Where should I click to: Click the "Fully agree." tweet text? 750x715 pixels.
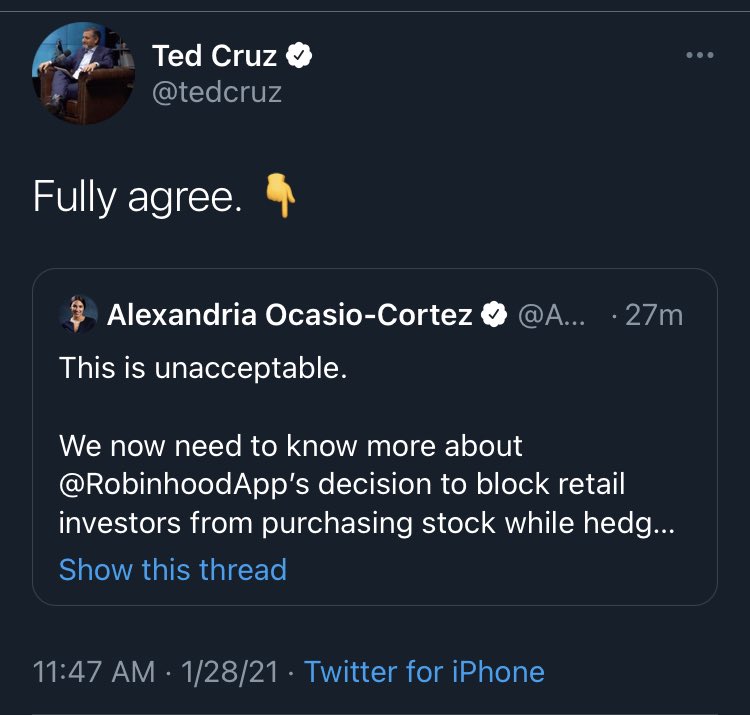coord(137,197)
